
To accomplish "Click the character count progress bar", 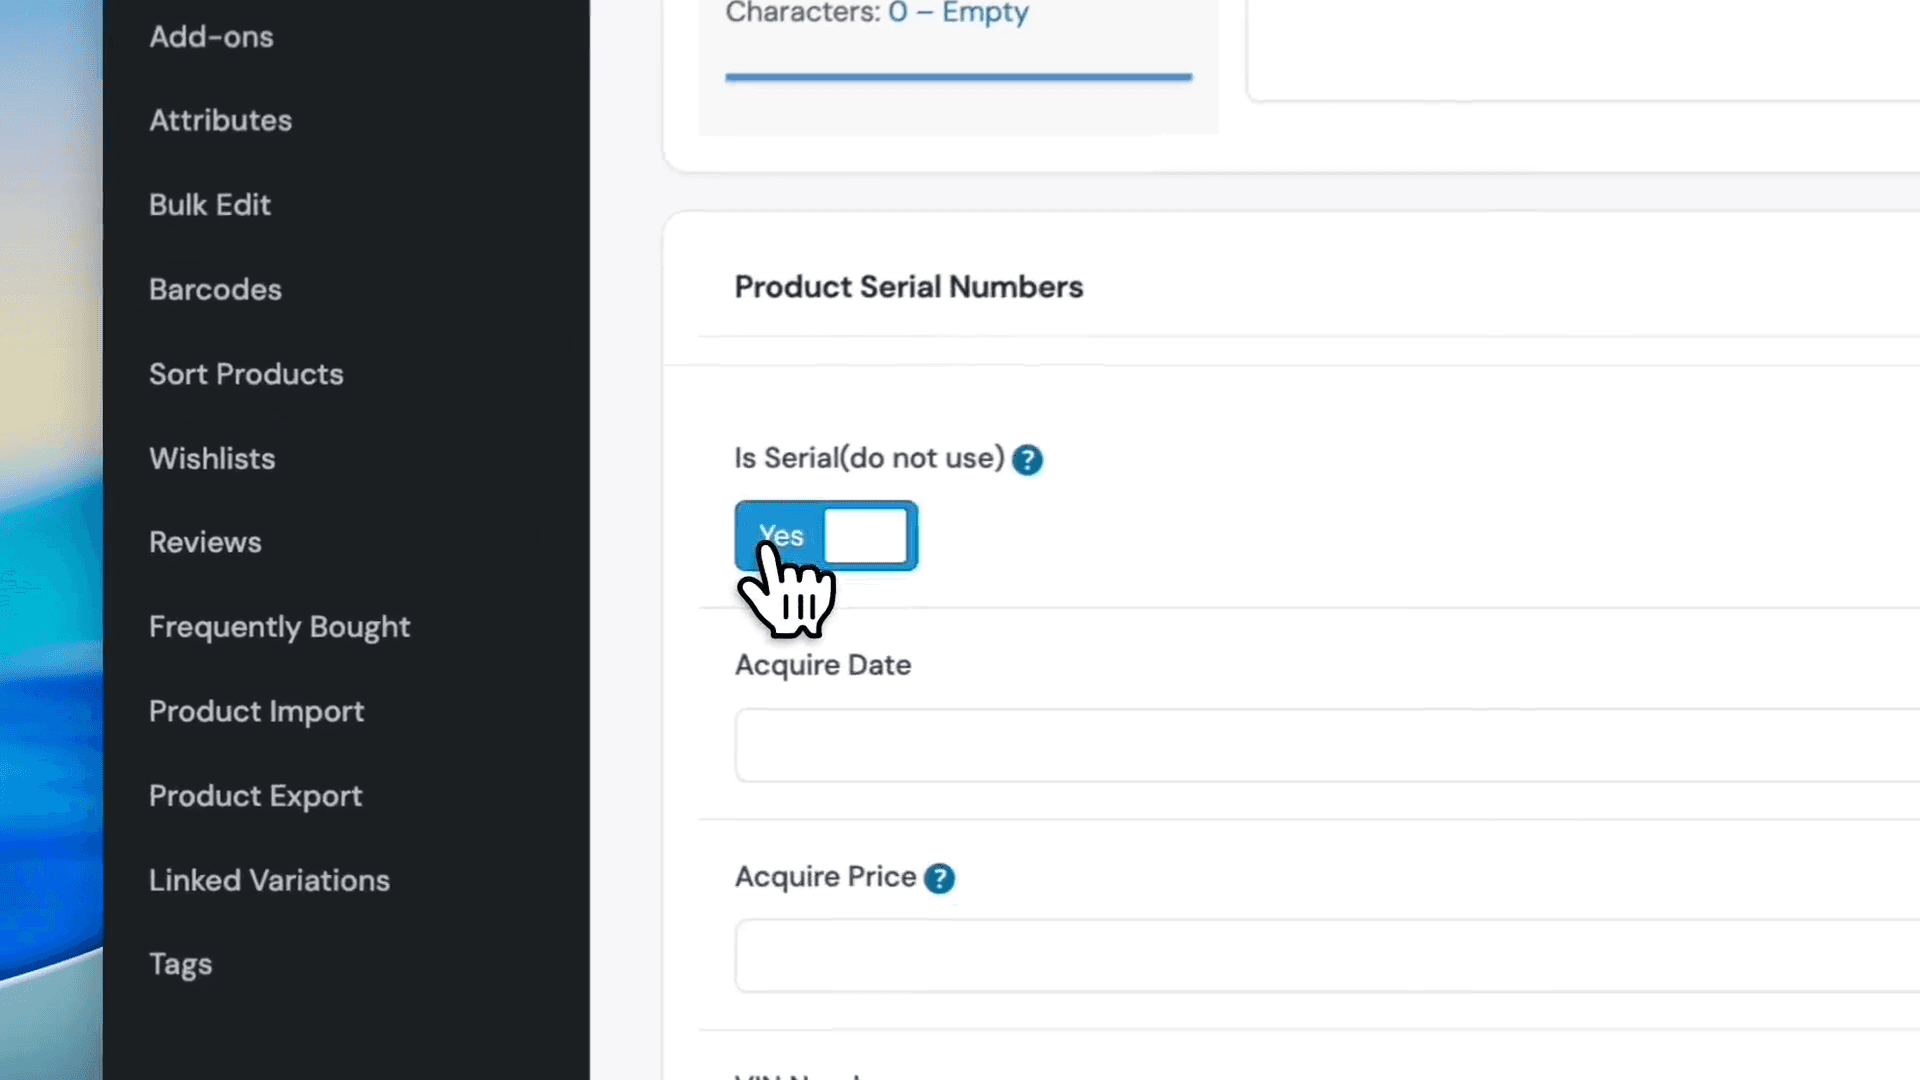I will (x=958, y=76).
